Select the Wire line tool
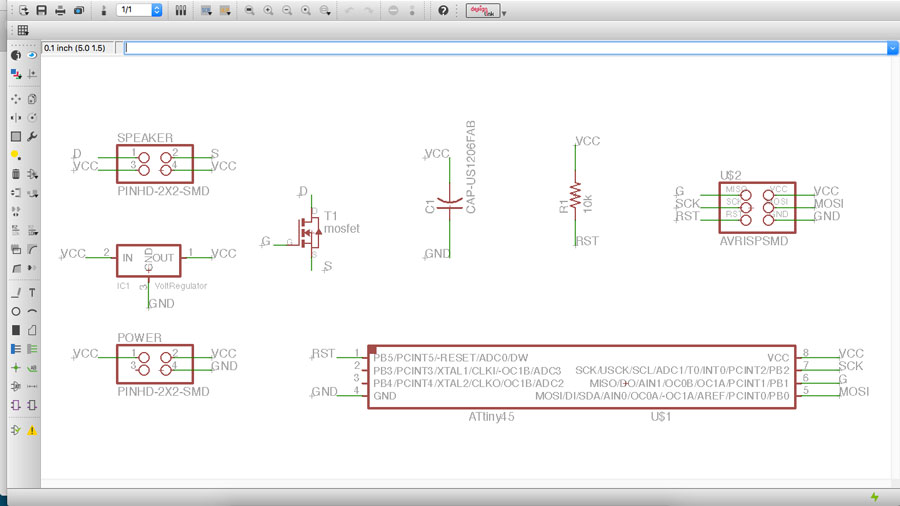Image resolution: width=900 pixels, height=506 pixels. (15, 293)
